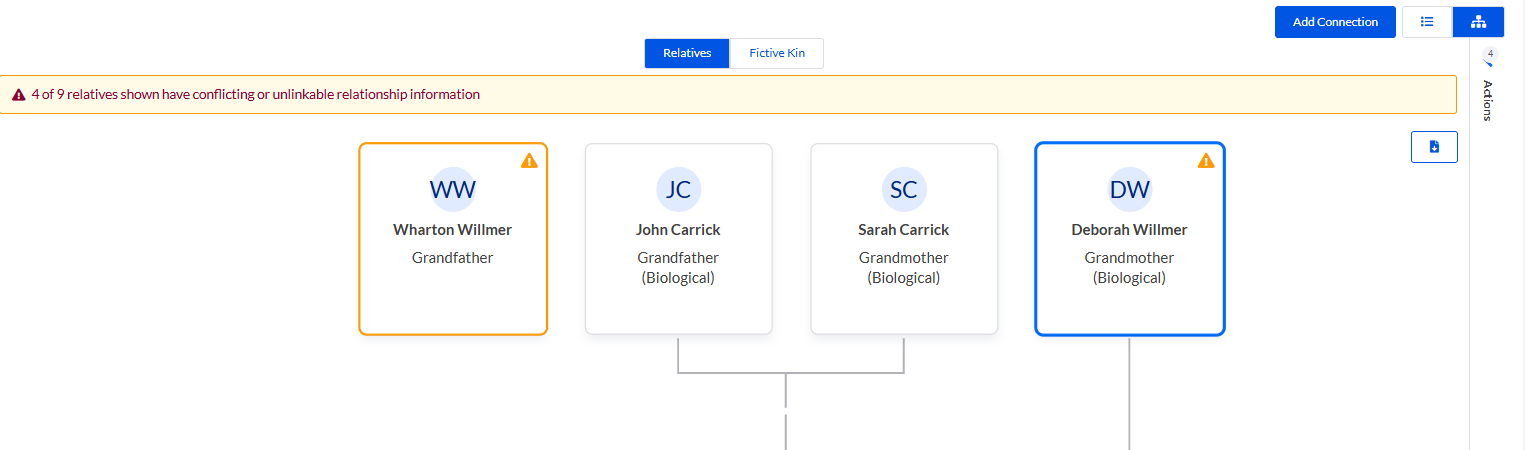Select Sarah Carrick name text
The height and width of the screenshot is (450, 1525).
(904, 230)
